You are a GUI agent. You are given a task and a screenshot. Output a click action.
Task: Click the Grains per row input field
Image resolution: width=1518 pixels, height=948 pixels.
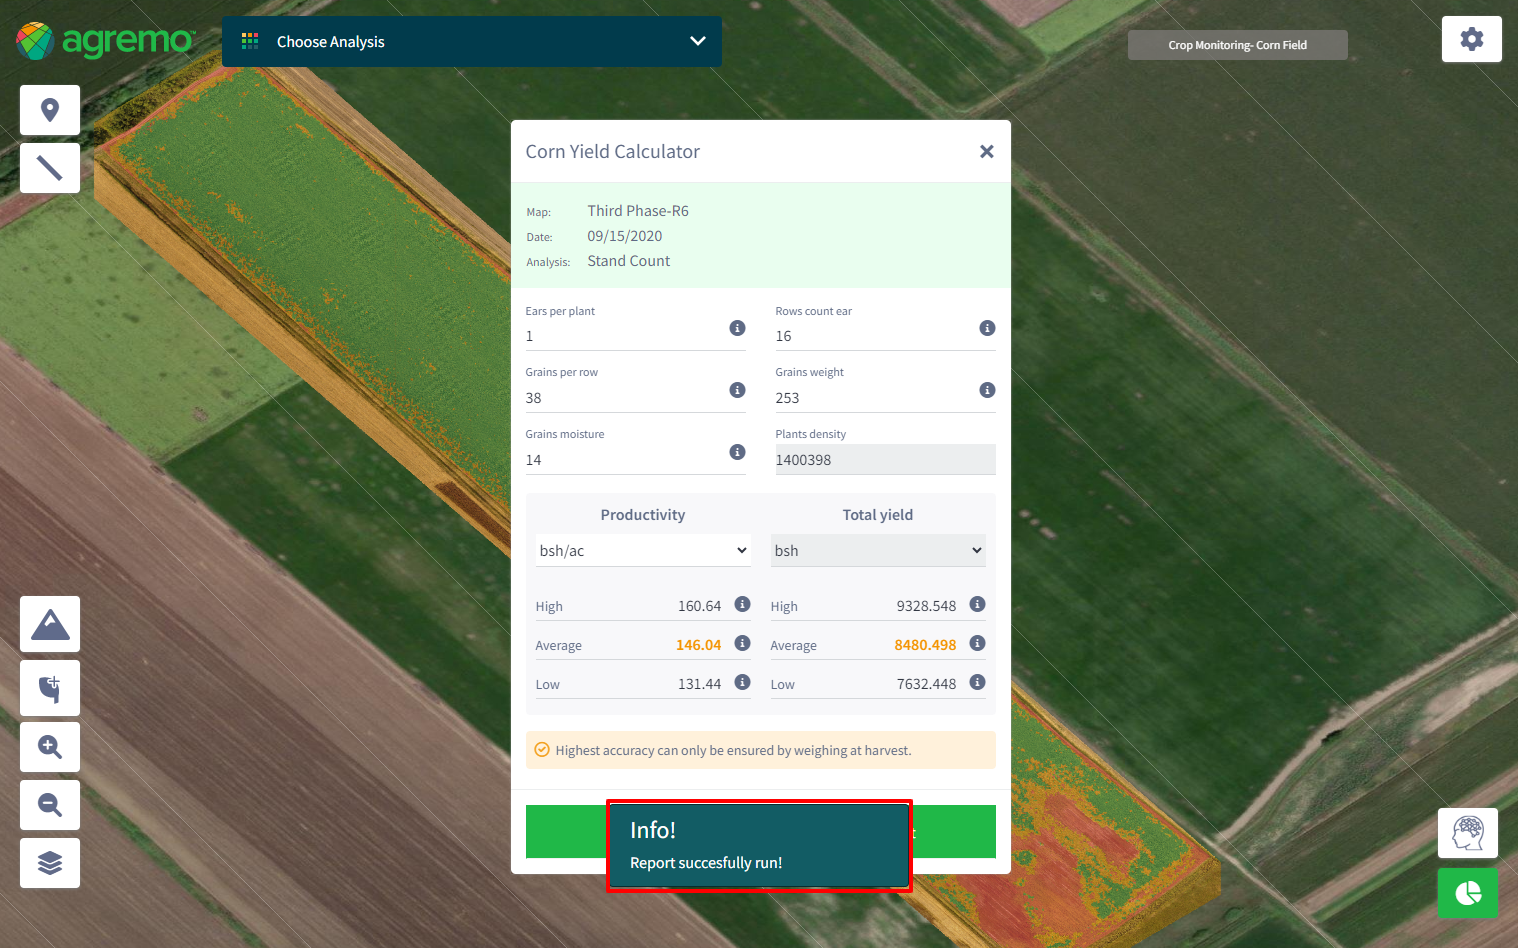(x=625, y=398)
